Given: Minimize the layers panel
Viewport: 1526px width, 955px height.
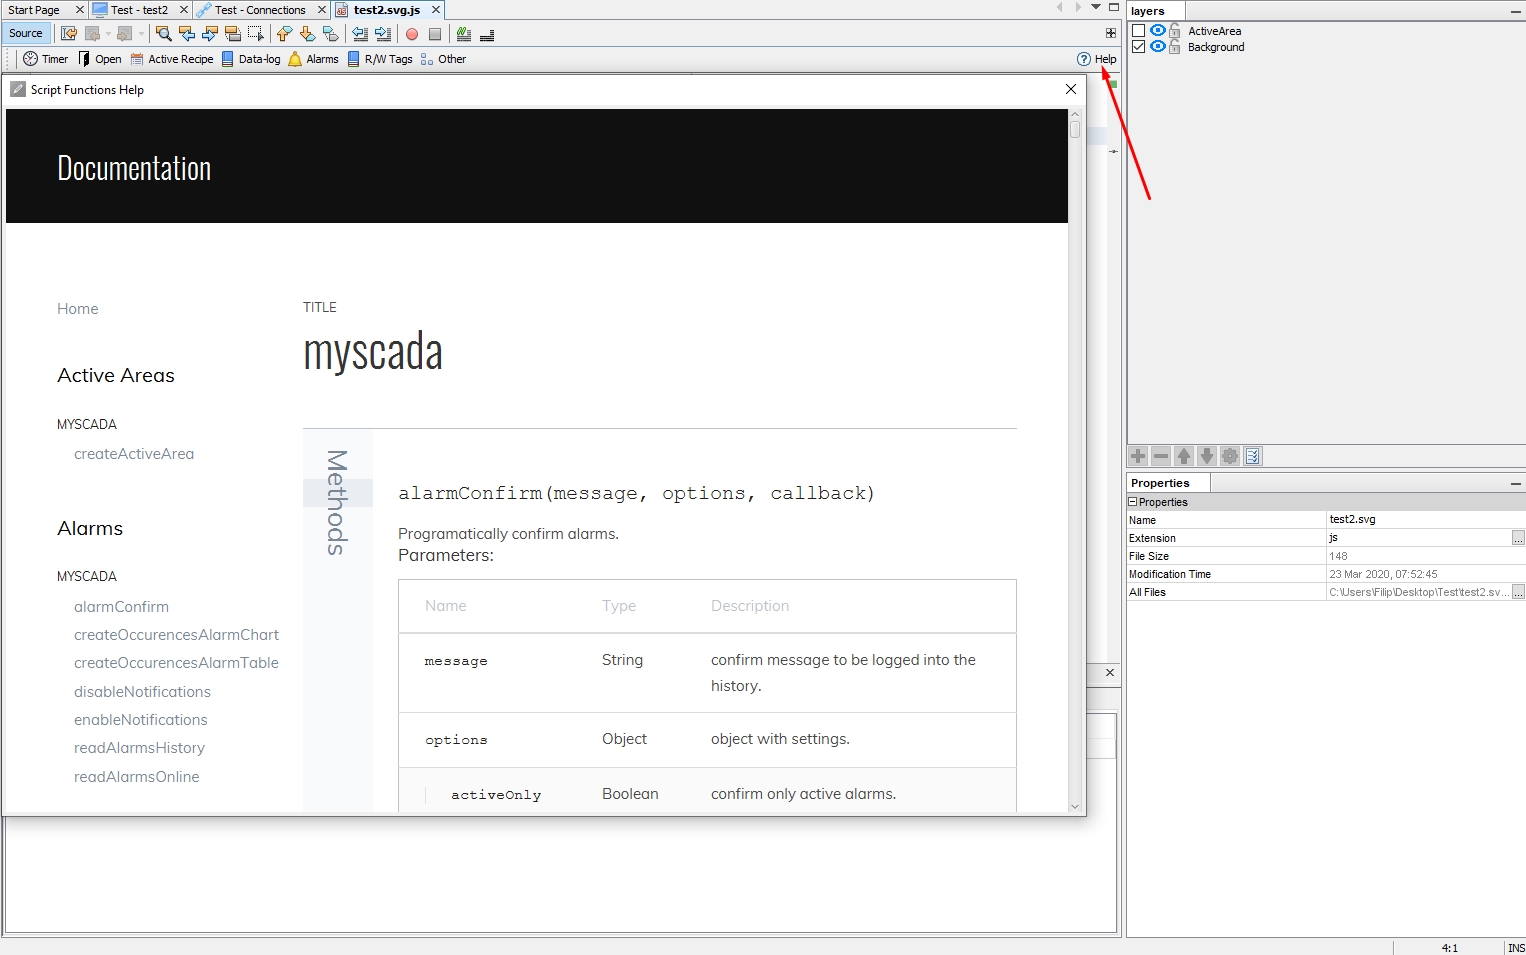Looking at the screenshot, I should point(1516,11).
